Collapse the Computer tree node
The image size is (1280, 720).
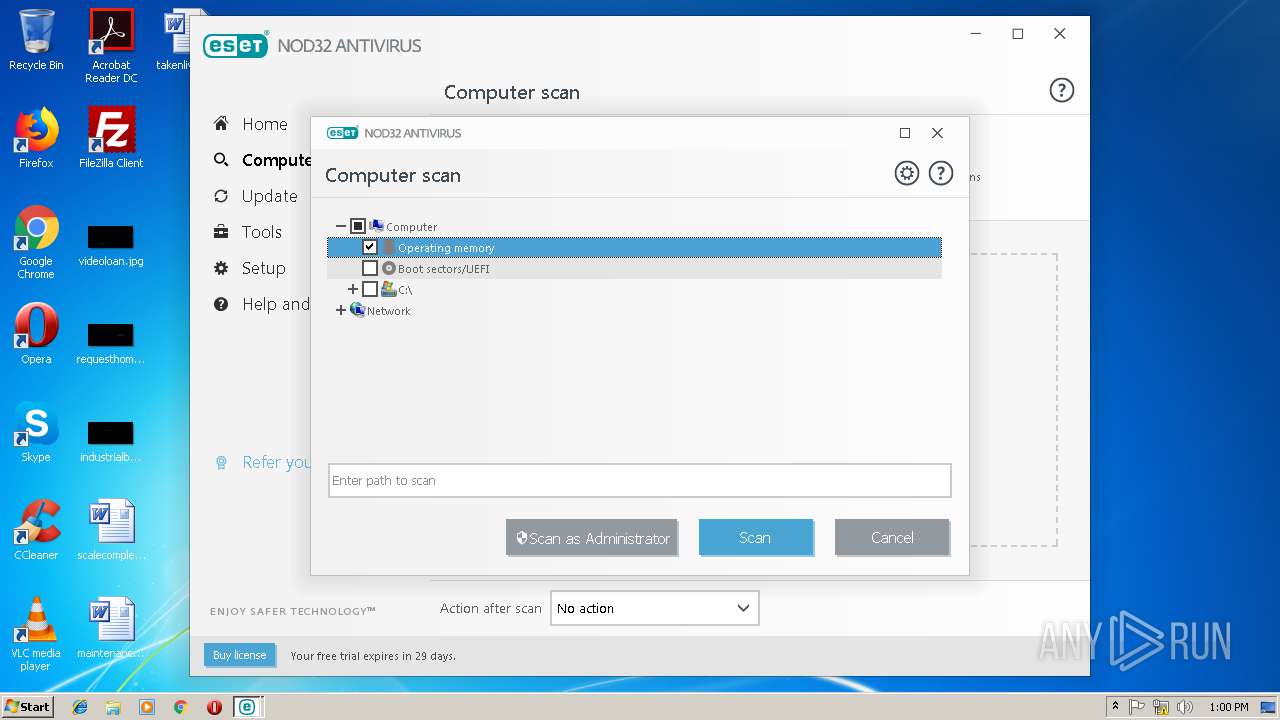click(341, 226)
